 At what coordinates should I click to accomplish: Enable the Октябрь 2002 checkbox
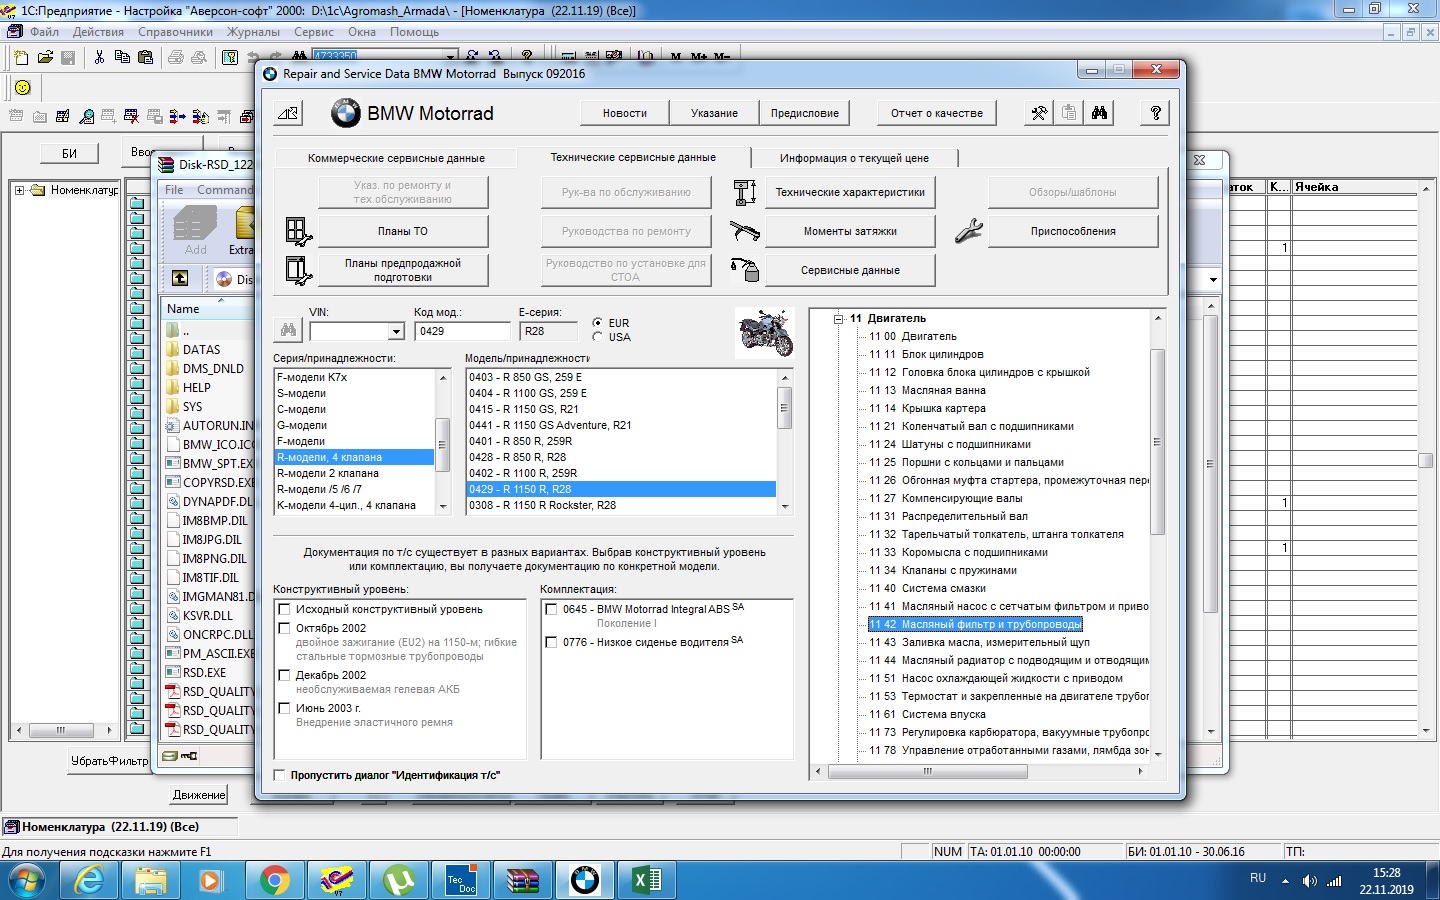(x=285, y=628)
